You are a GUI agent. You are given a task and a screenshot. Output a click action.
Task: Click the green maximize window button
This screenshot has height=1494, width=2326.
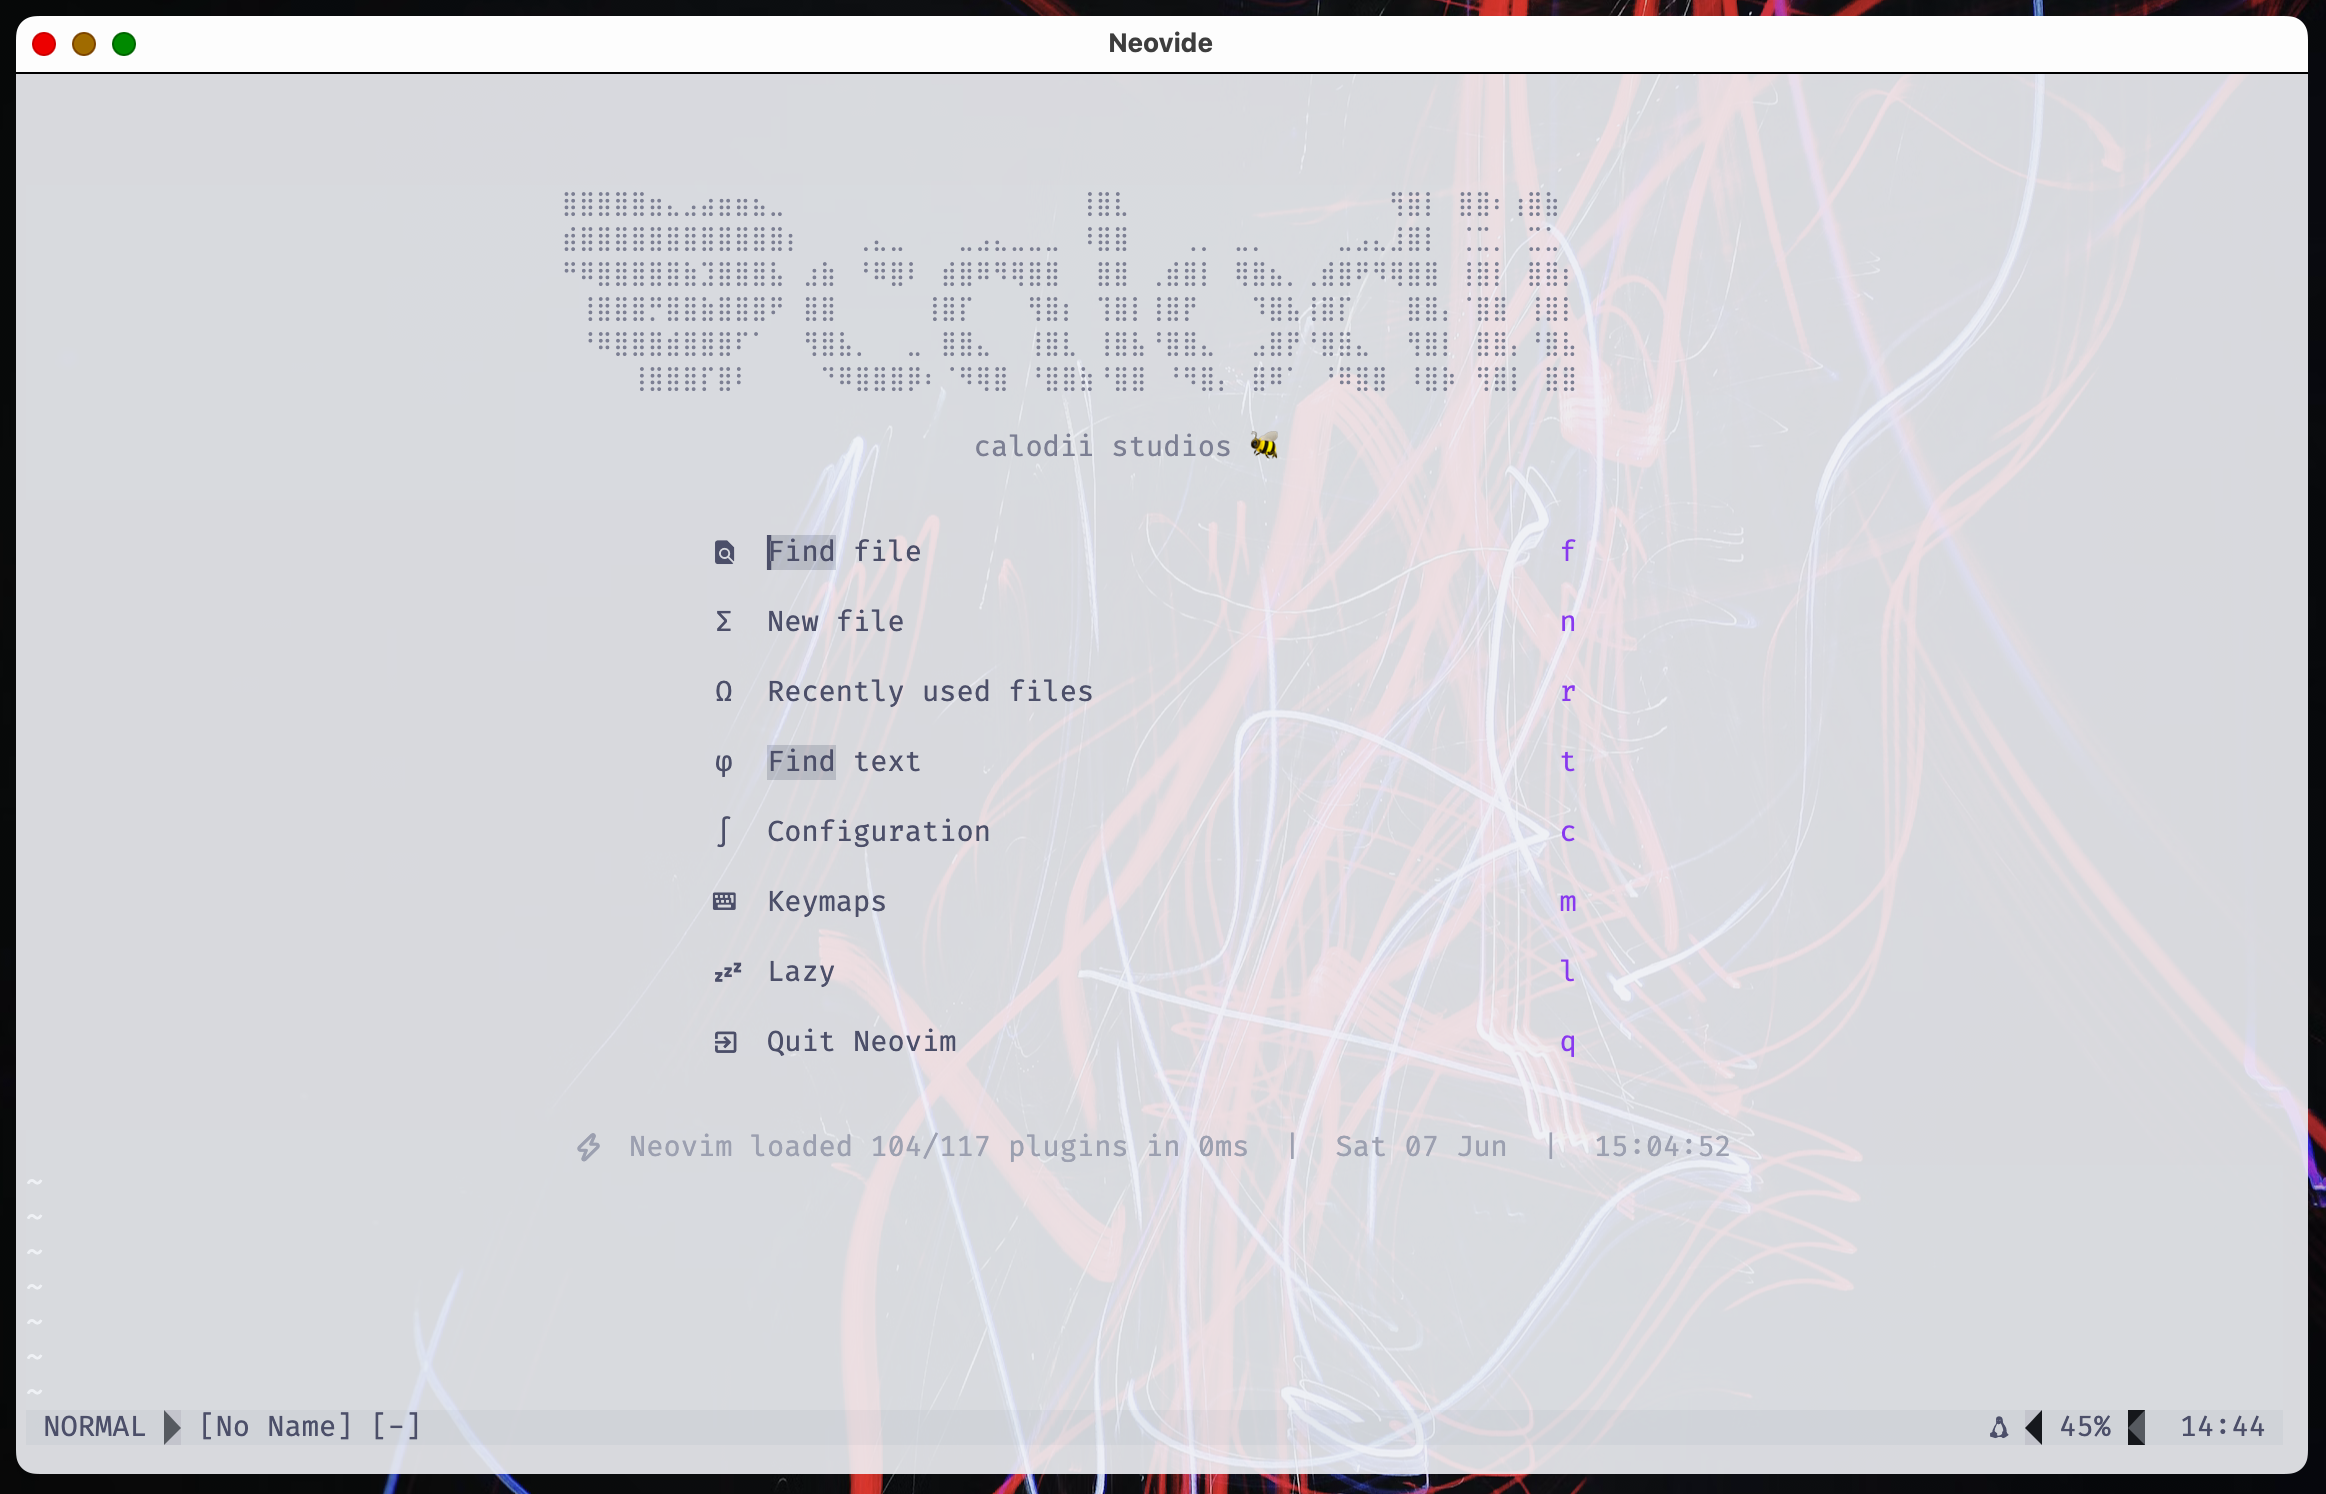tap(124, 44)
